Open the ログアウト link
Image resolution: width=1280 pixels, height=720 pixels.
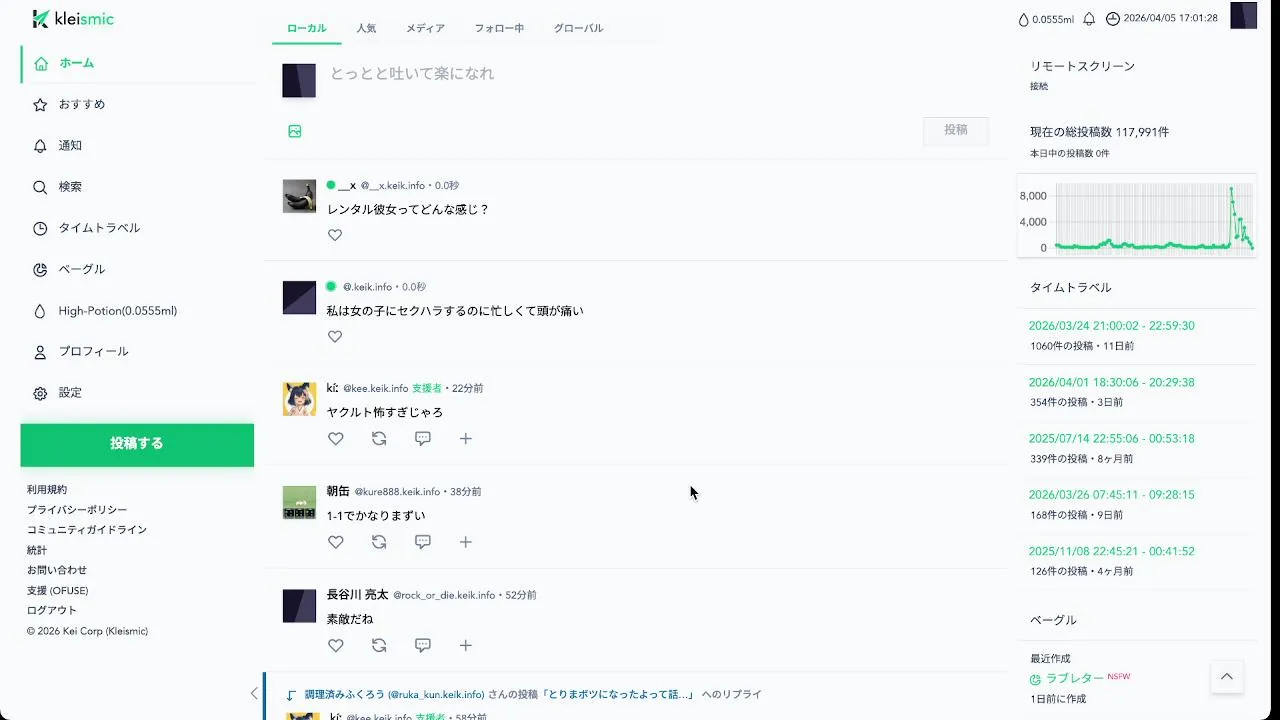pyautogui.click(x=52, y=610)
